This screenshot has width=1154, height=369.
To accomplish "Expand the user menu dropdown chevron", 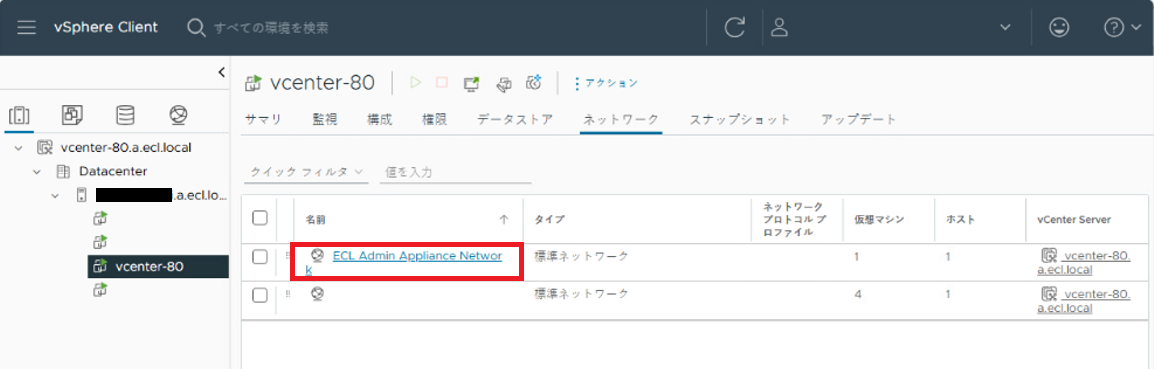I will (1005, 28).
